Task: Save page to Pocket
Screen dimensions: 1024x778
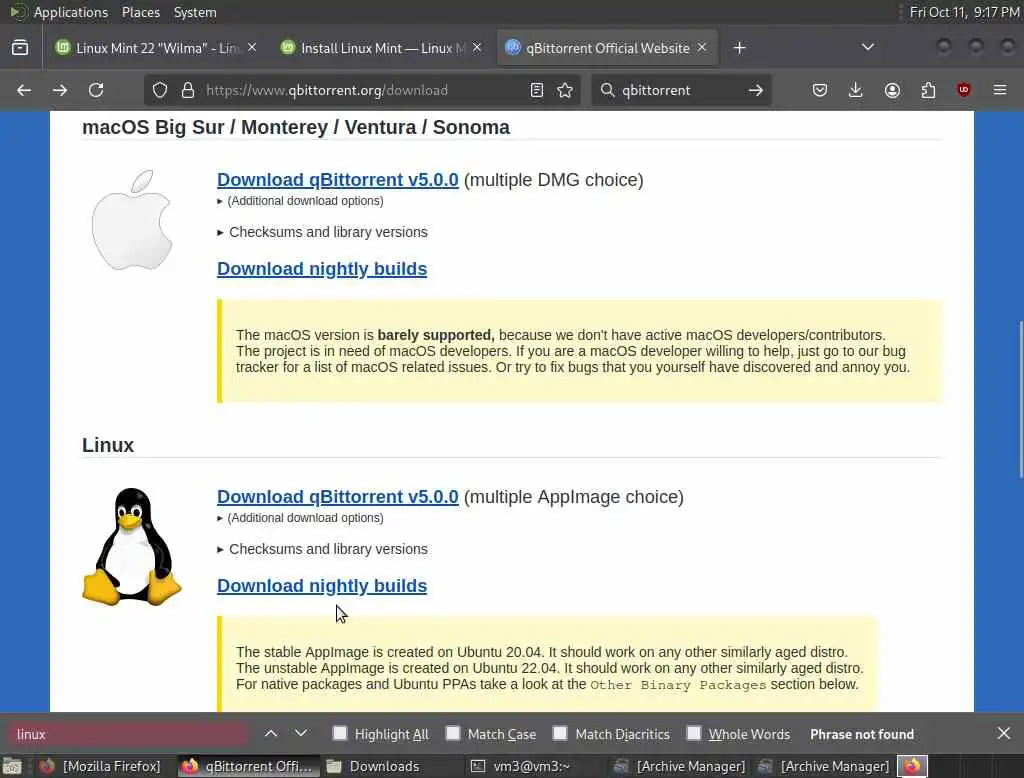Action: point(820,90)
